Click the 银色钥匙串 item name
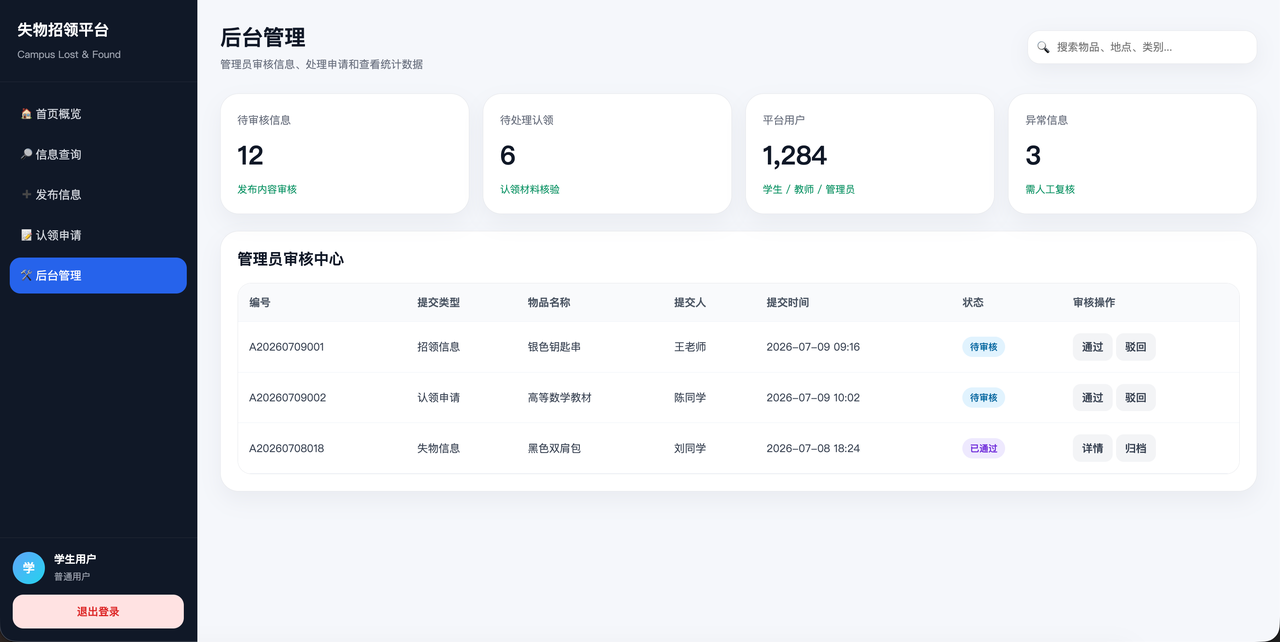Viewport: 1280px width, 642px height. (x=554, y=347)
